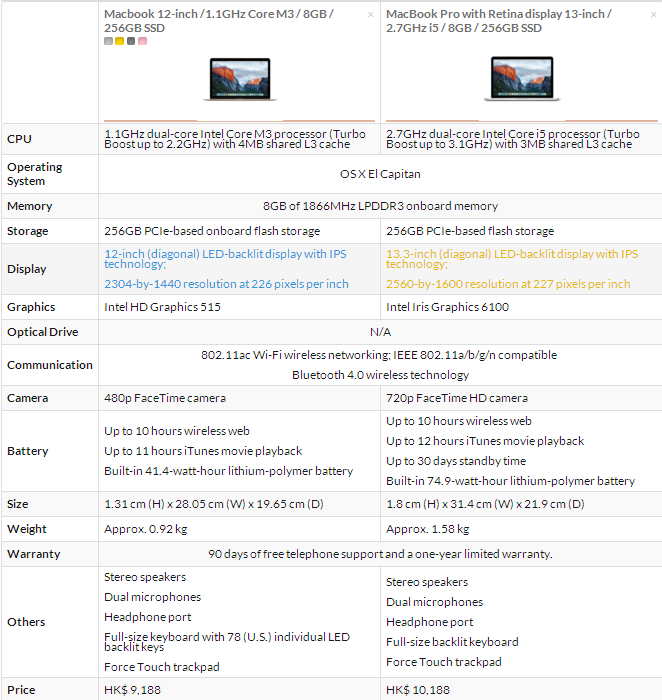Select the Others row label

point(26,622)
